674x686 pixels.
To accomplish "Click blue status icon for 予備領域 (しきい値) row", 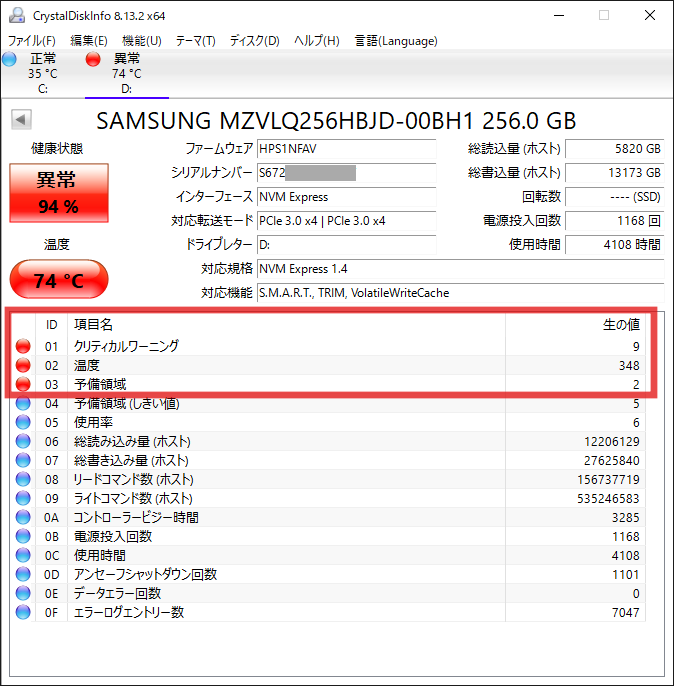I will (23, 403).
